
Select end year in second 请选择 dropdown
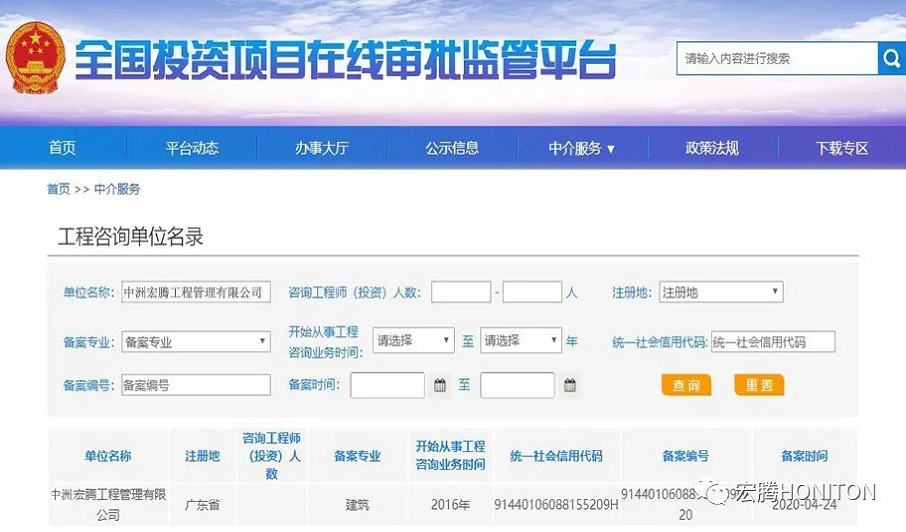click(x=521, y=340)
